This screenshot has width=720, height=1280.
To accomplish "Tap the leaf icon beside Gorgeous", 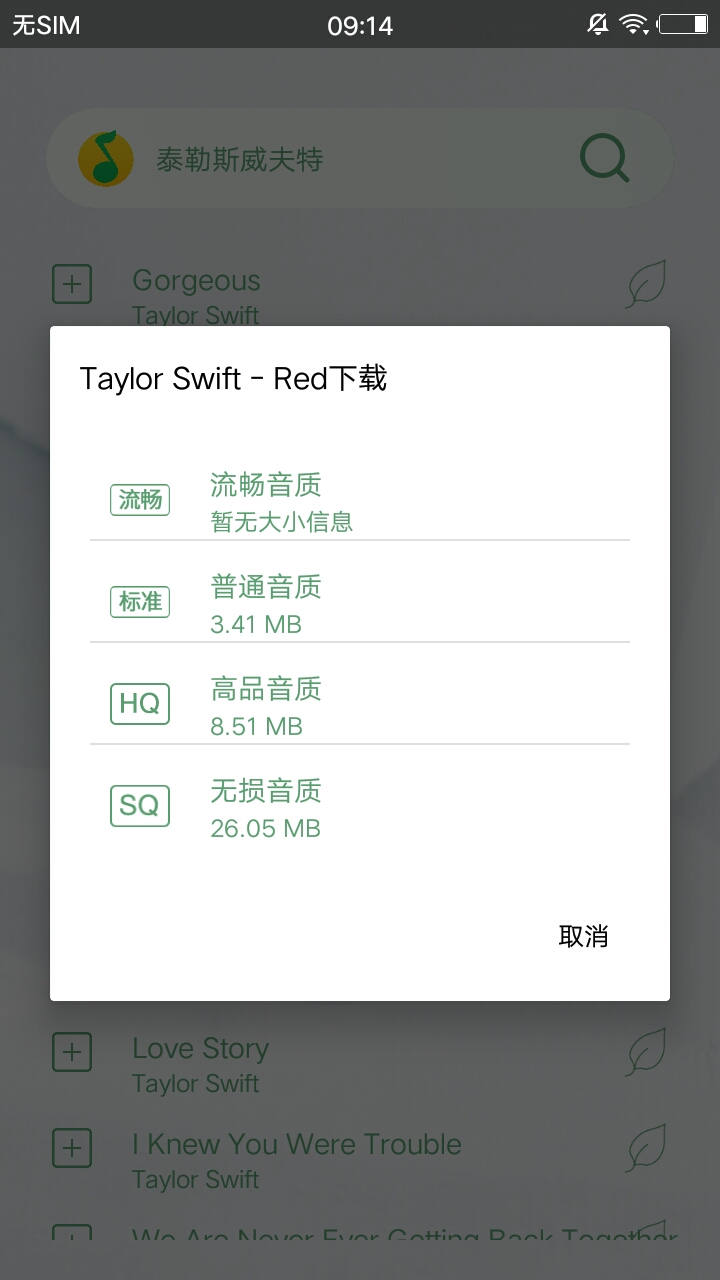I will [646, 284].
